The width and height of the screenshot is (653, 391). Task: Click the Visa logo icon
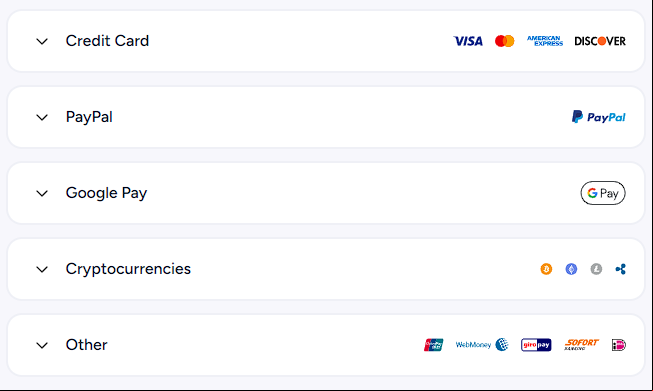(468, 41)
